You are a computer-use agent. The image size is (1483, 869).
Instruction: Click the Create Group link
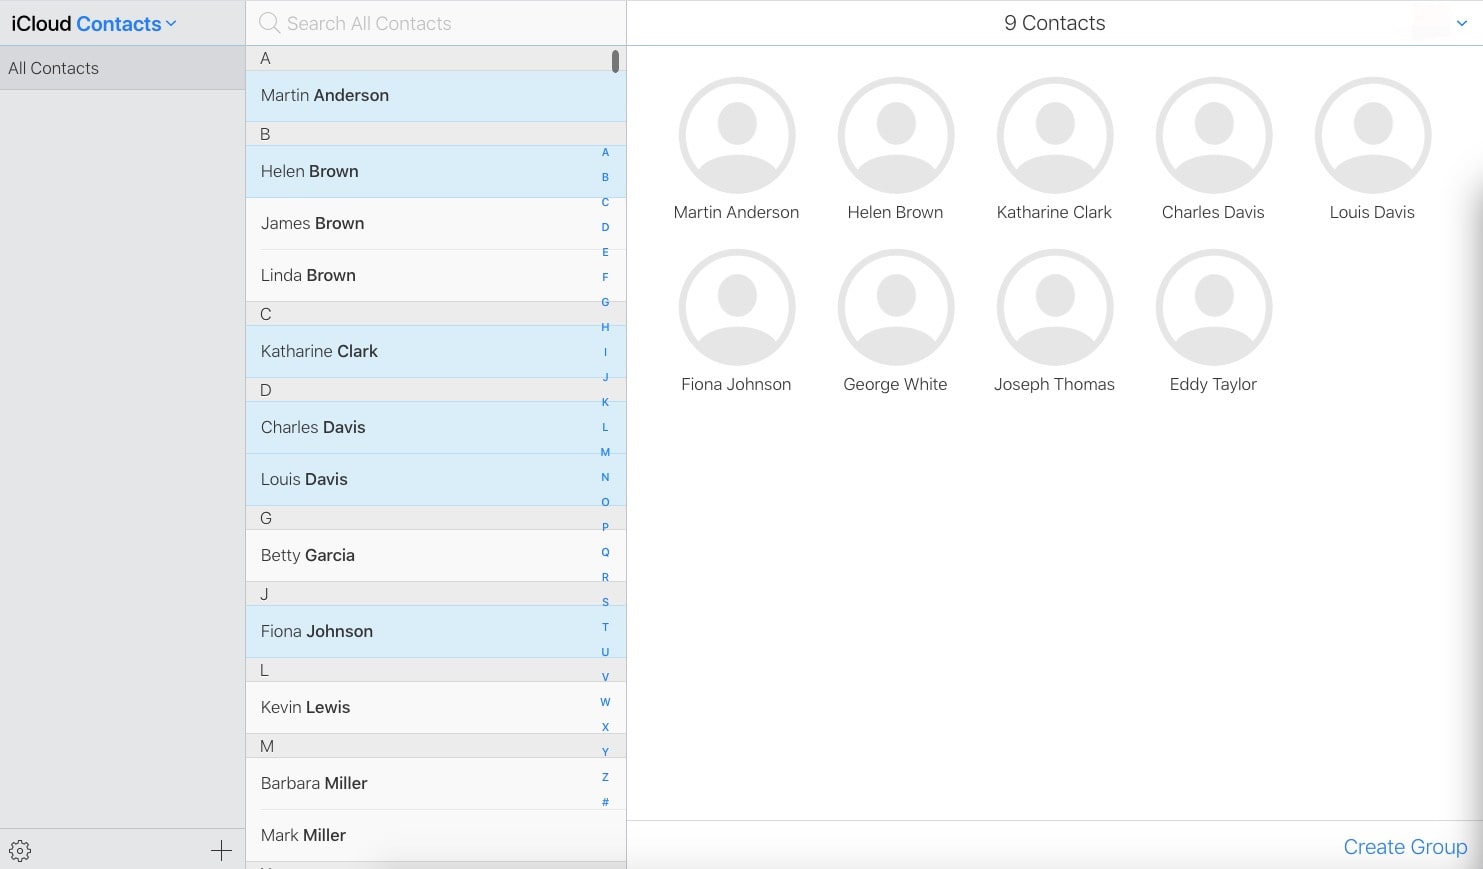[x=1405, y=847]
